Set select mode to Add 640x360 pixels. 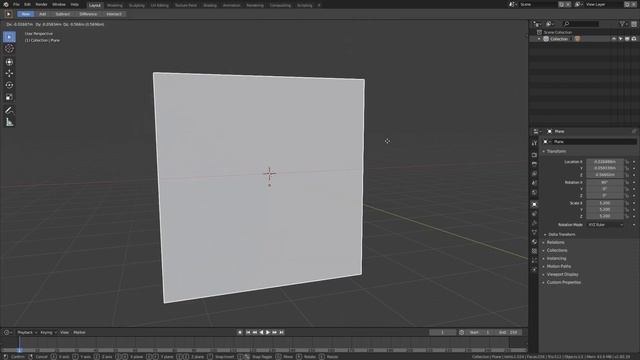point(42,14)
